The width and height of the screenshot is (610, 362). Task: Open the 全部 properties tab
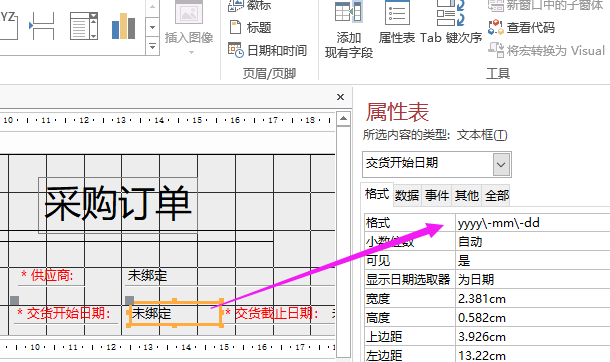click(x=496, y=195)
